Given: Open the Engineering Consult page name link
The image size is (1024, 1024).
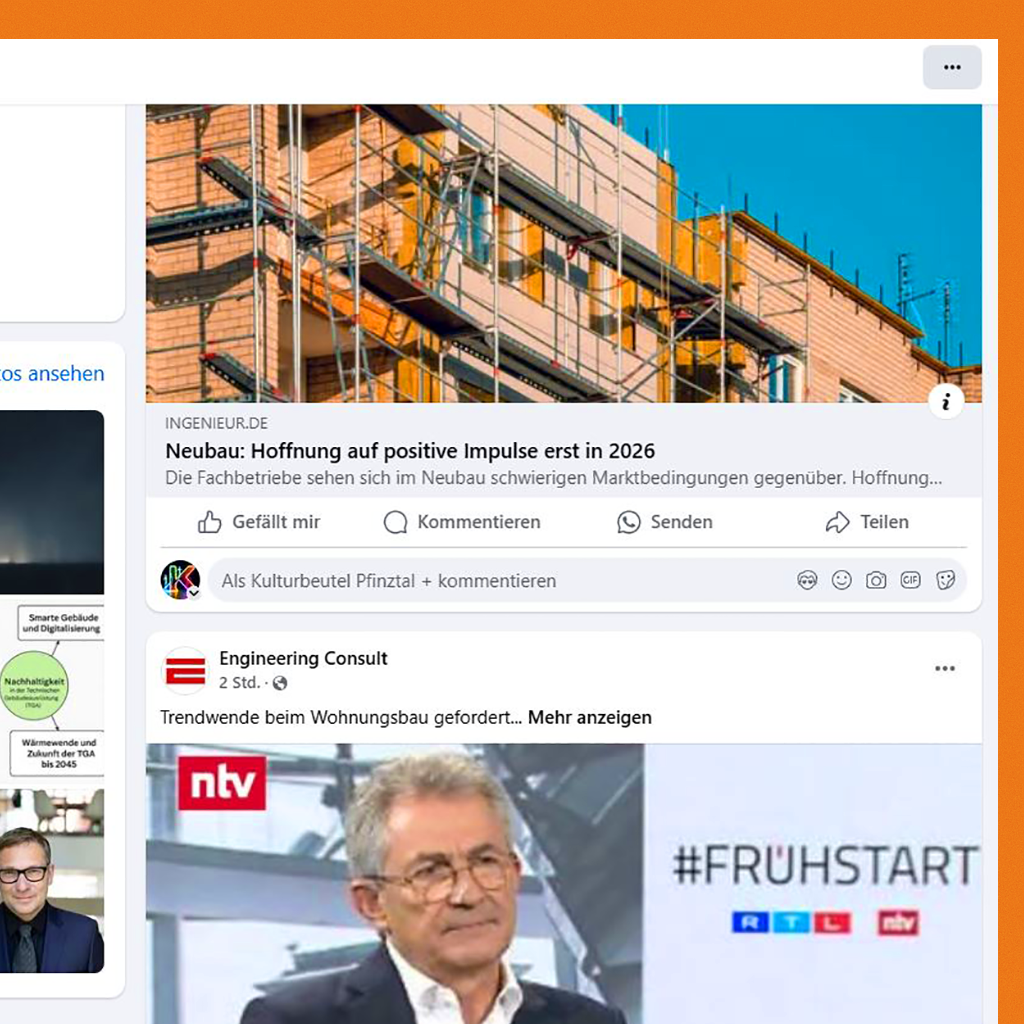Looking at the screenshot, I should pyautogui.click(x=303, y=658).
